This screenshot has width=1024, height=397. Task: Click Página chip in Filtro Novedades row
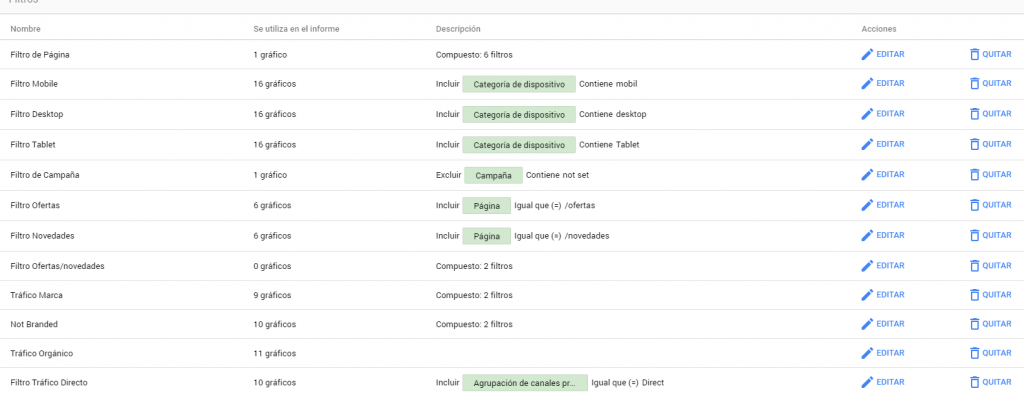pyautogui.click(x=487, y=236)
